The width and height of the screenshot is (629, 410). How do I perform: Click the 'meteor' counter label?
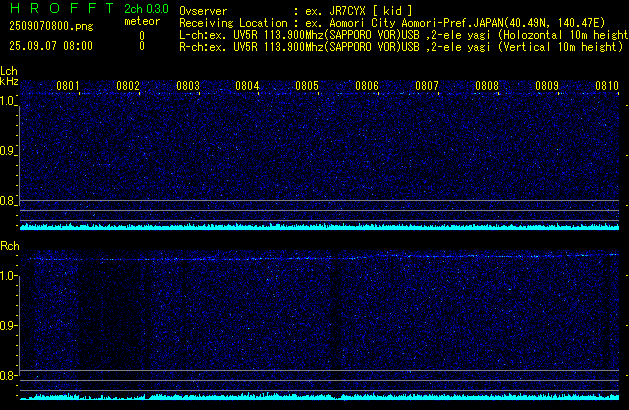pos(142,21)
